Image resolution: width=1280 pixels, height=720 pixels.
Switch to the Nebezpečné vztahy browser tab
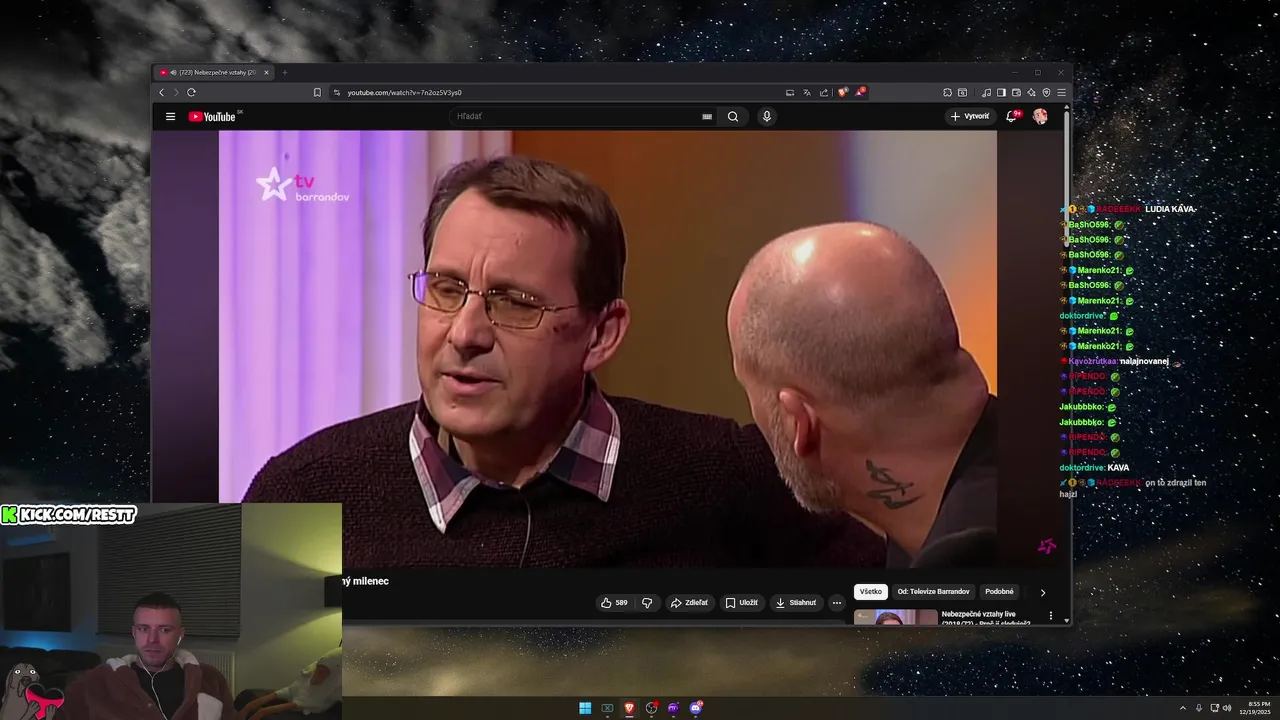215,72
